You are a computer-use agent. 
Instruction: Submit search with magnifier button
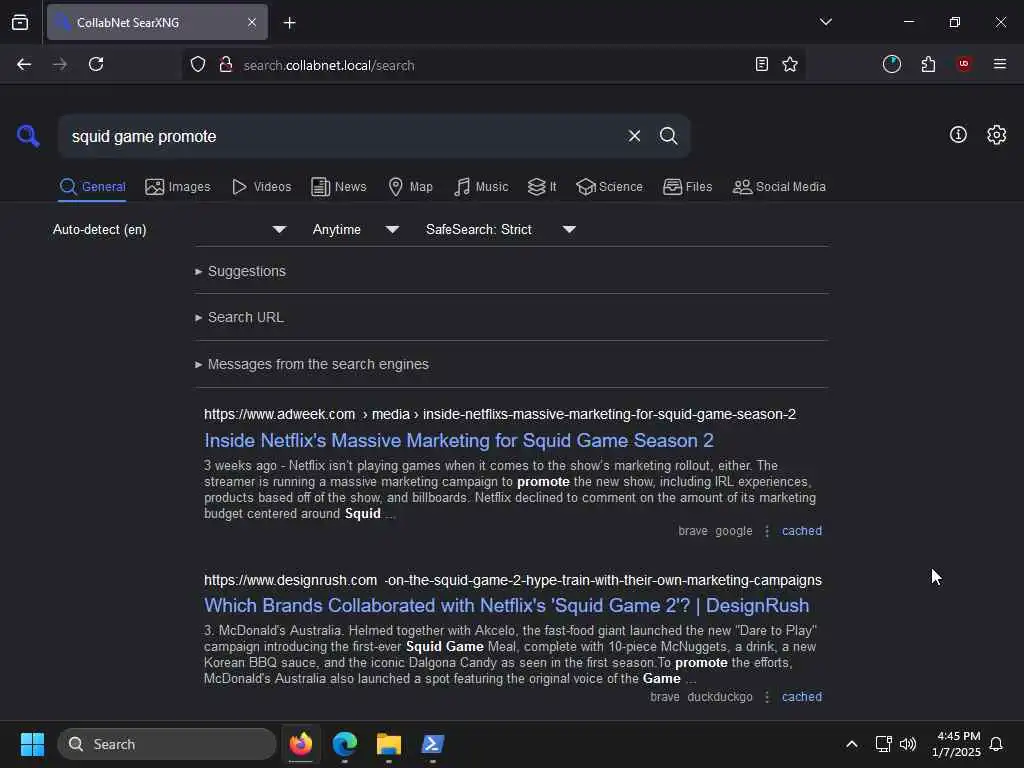point(668,136)
